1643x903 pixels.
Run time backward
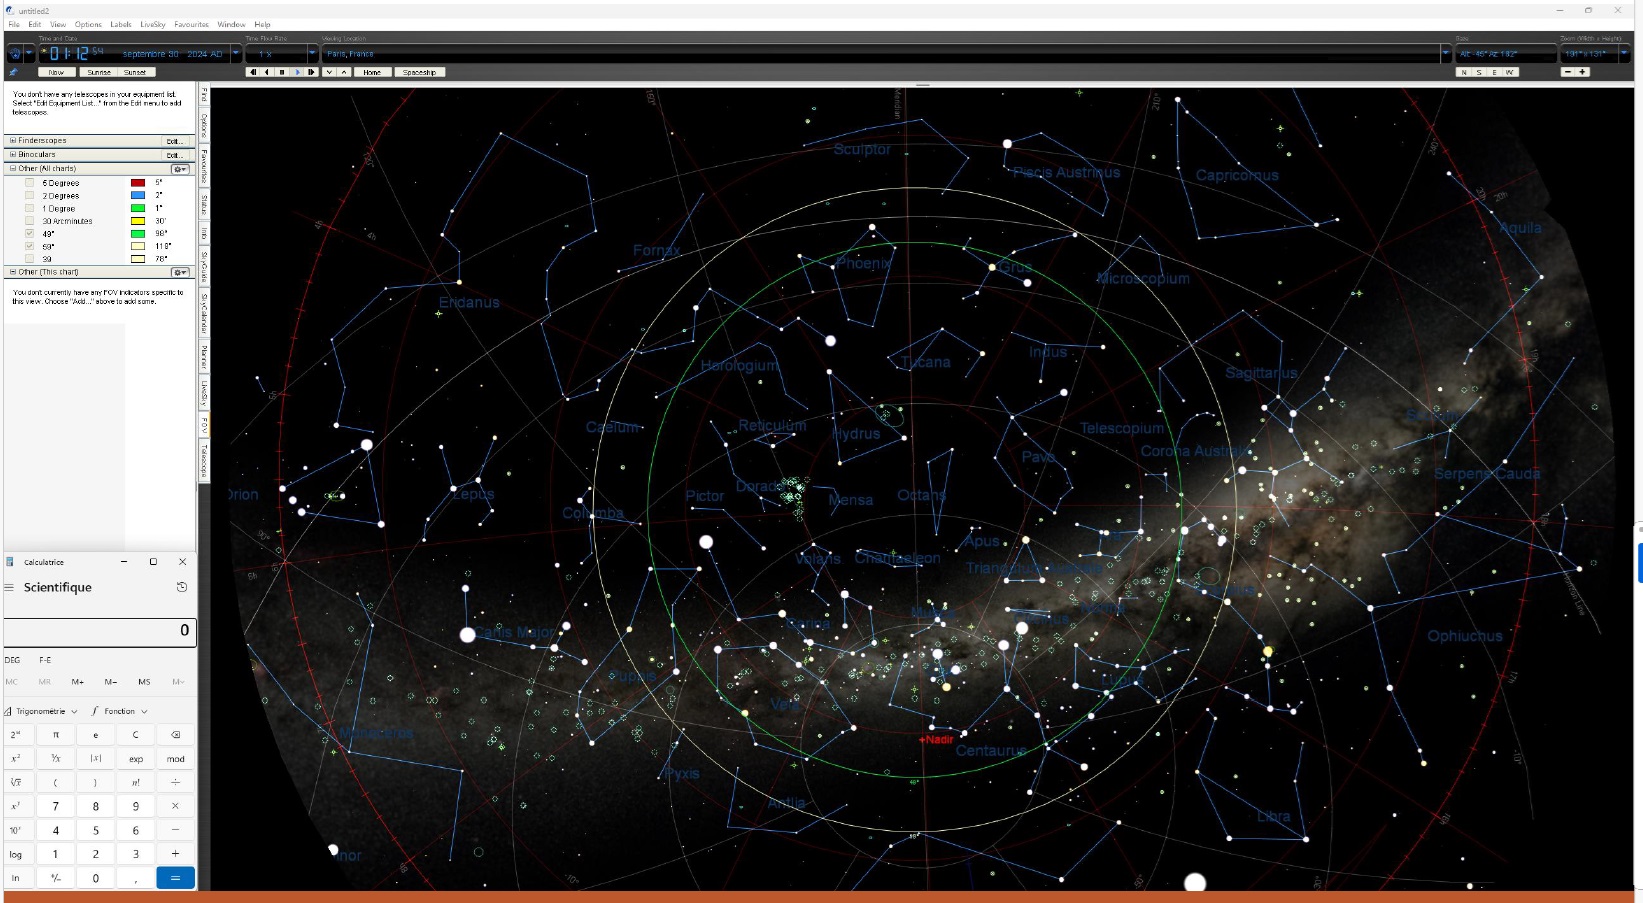click(x=267, y=72)
